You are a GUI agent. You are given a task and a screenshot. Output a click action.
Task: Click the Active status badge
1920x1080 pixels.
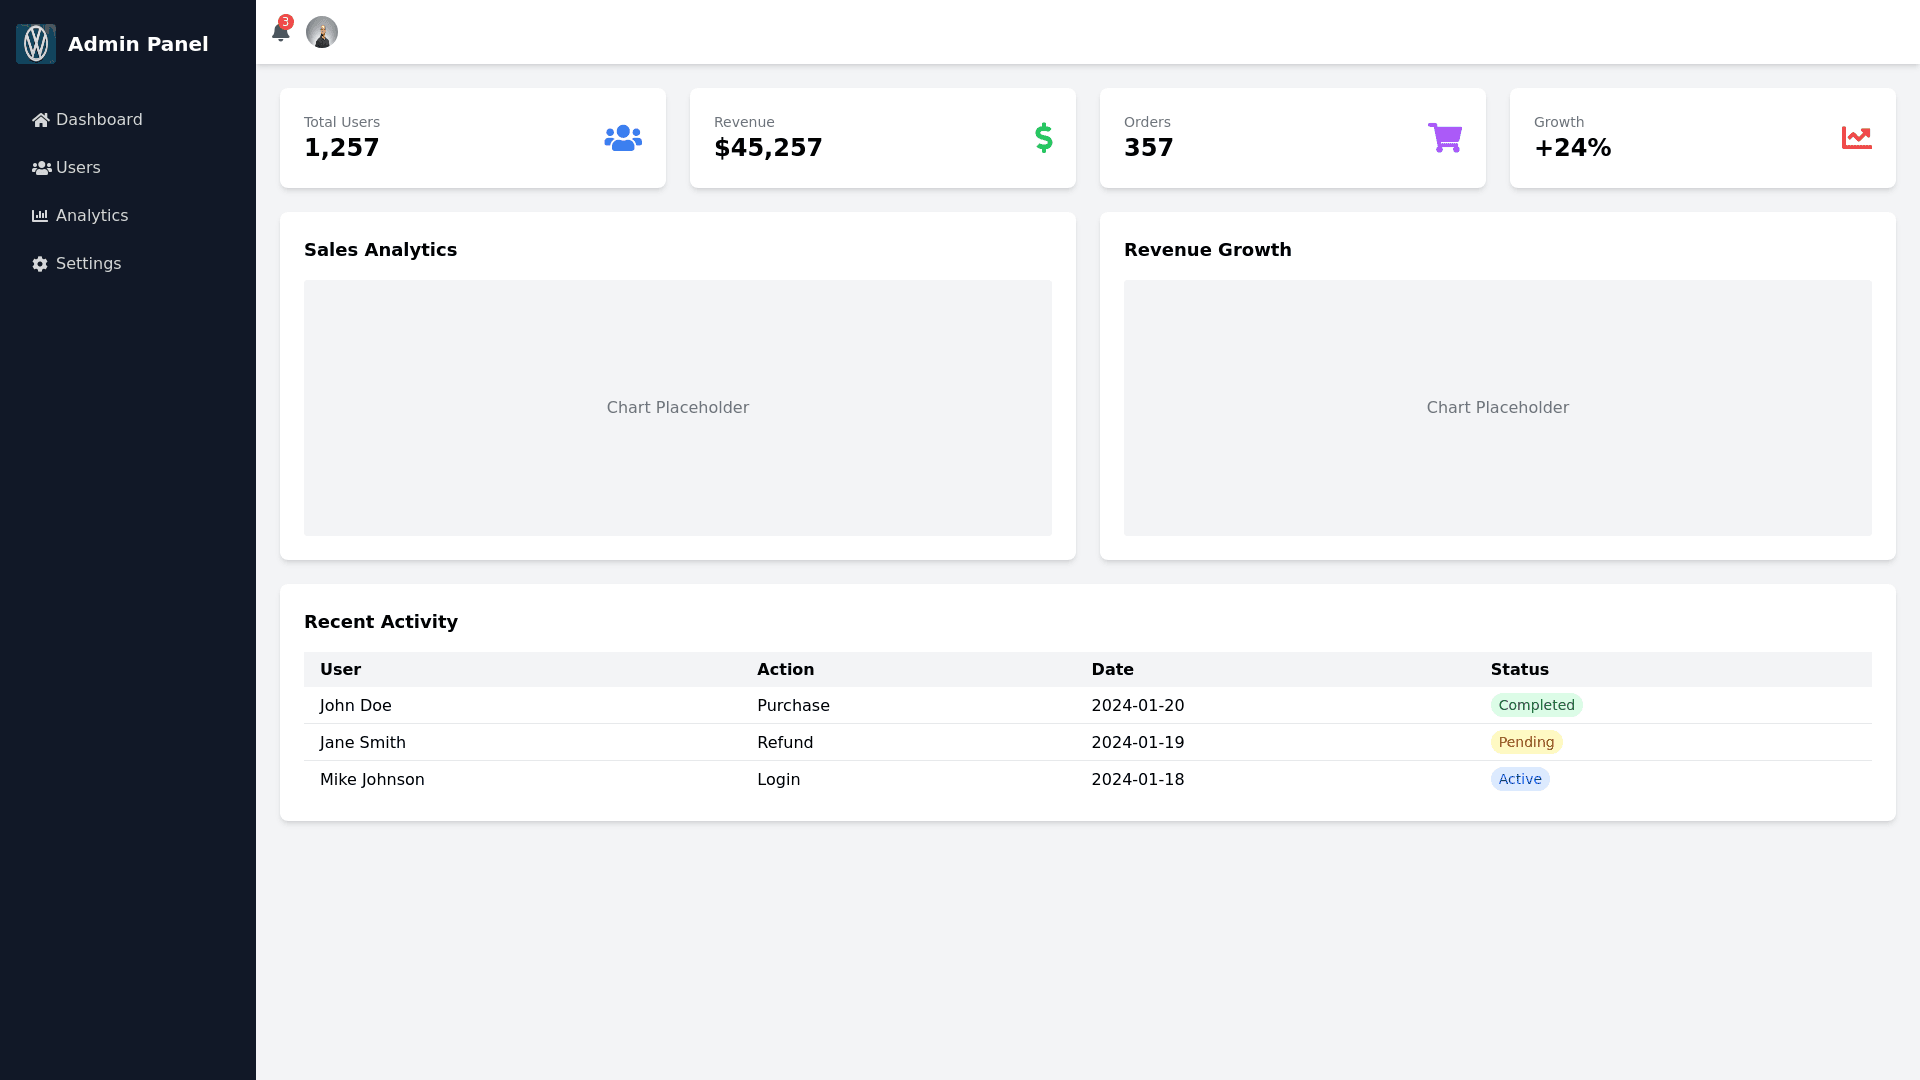[x=1519, y=779]
